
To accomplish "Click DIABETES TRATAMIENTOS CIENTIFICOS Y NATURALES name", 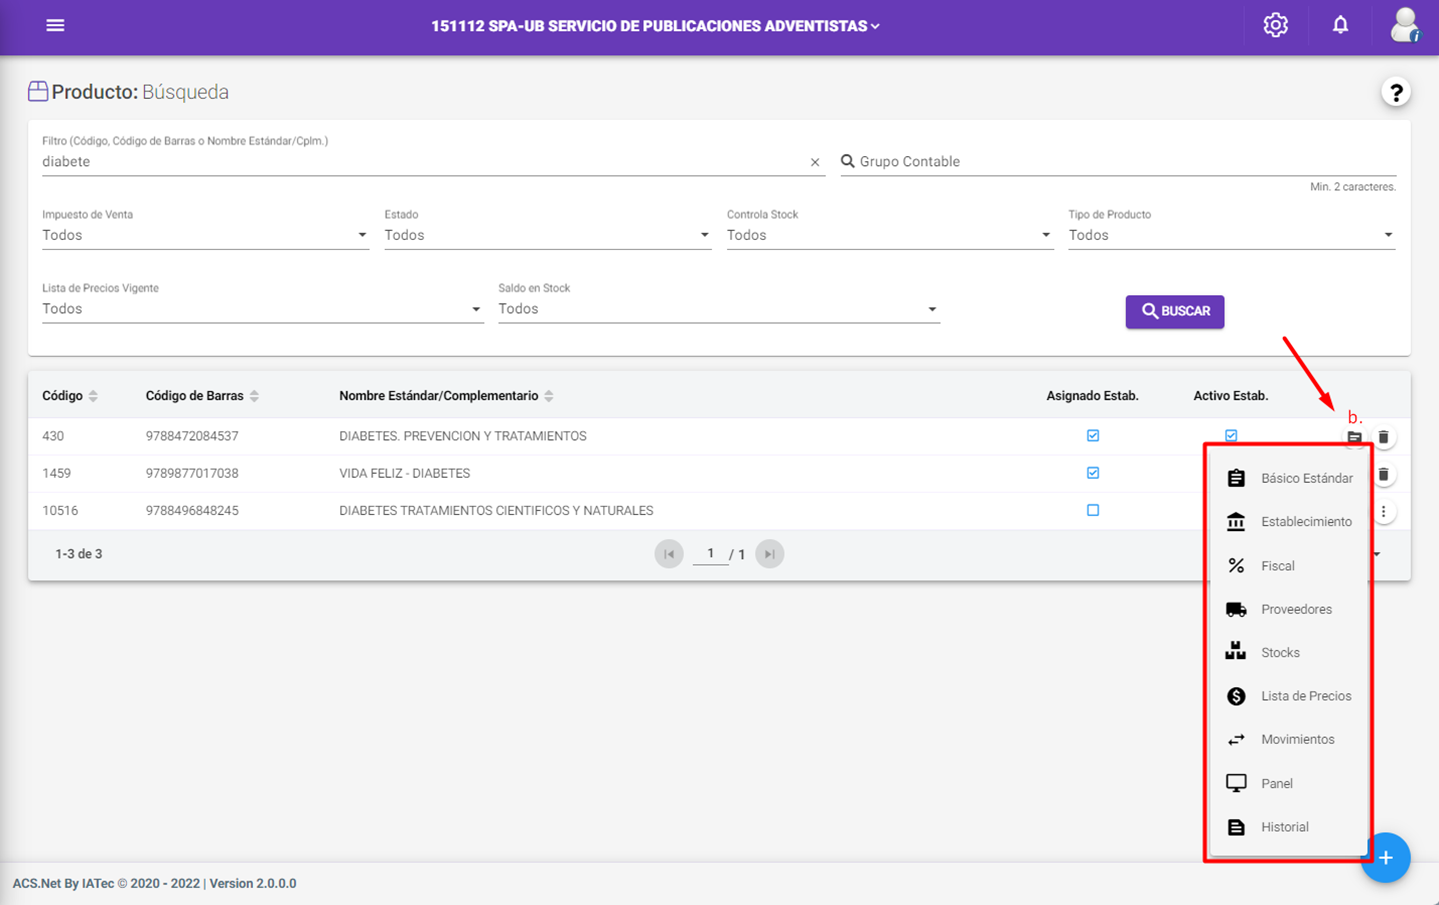I will pyautogui.click(x=496, y=510).
